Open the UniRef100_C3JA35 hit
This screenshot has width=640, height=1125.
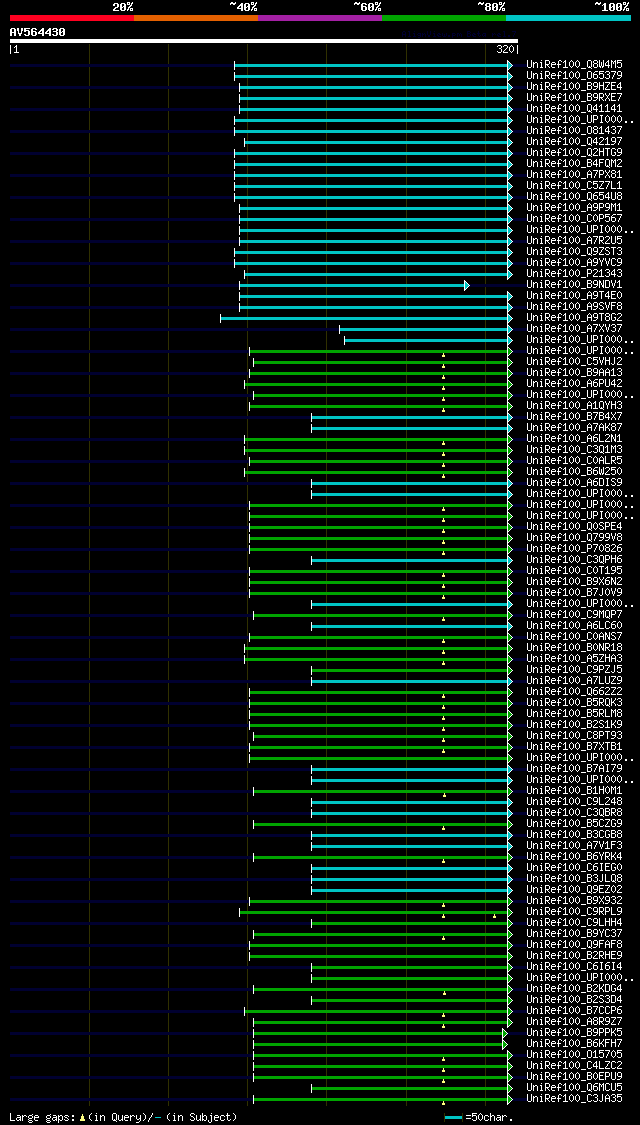point(574,1098)
